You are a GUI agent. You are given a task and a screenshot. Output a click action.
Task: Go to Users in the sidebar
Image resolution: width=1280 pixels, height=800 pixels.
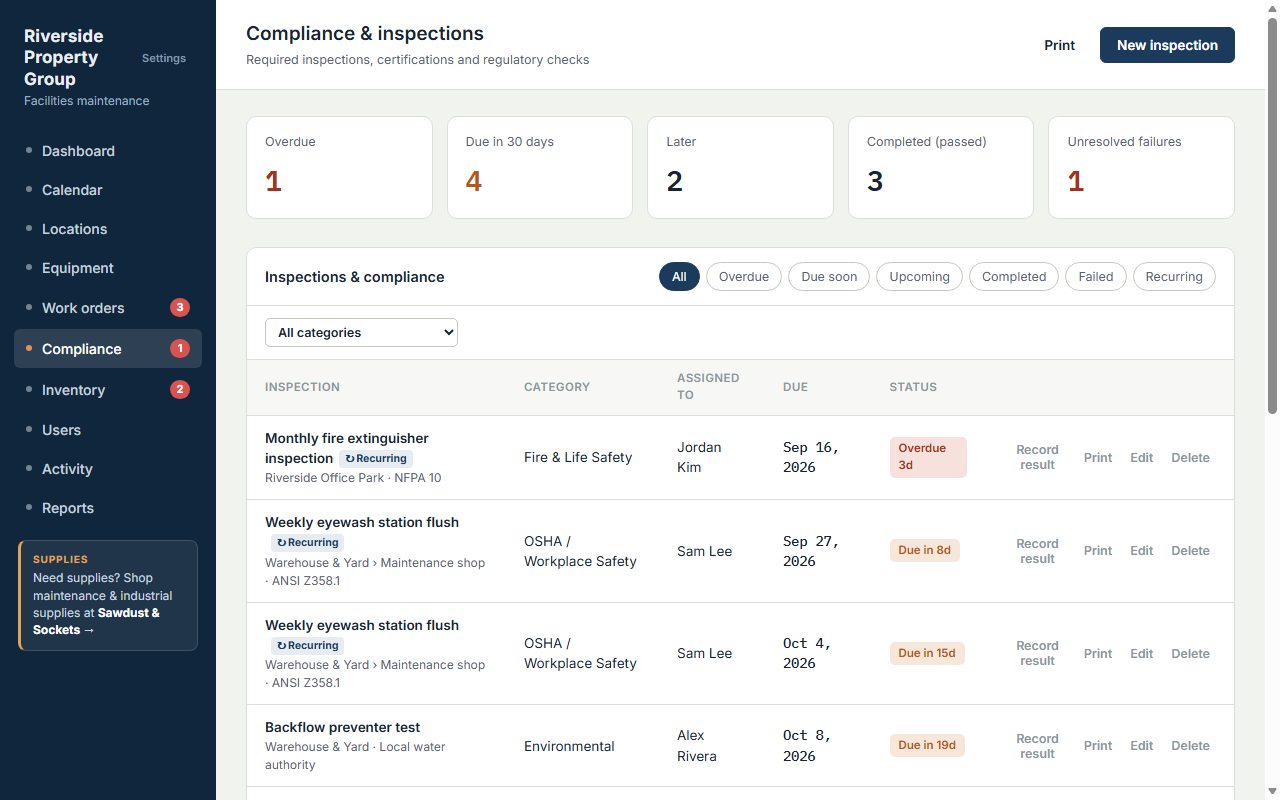[108, 430]
